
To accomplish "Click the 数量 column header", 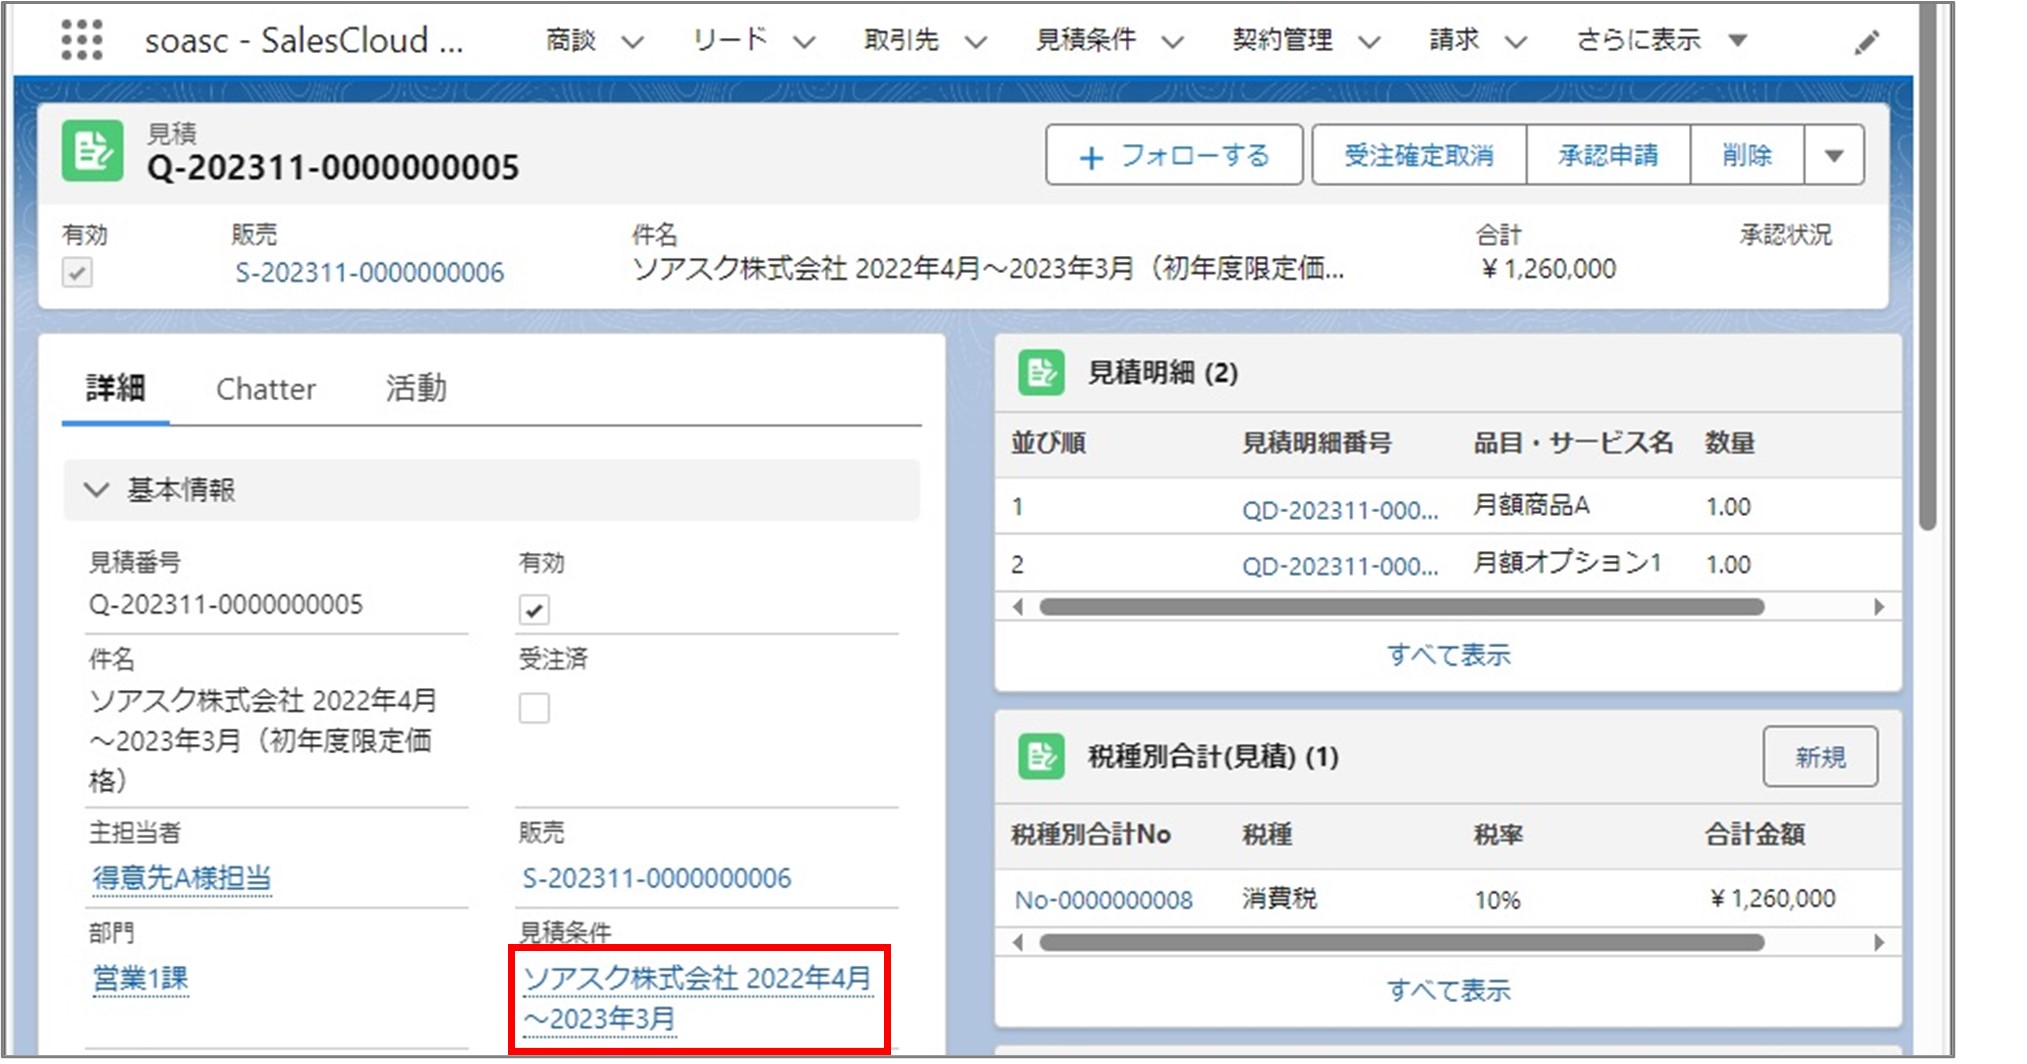I will point(1729,443).
